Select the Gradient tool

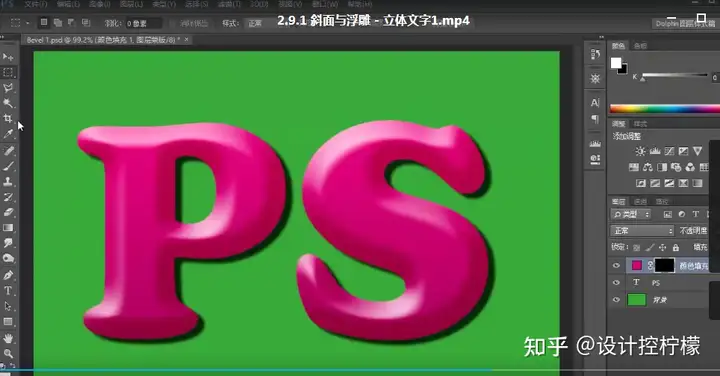(8, 228)
